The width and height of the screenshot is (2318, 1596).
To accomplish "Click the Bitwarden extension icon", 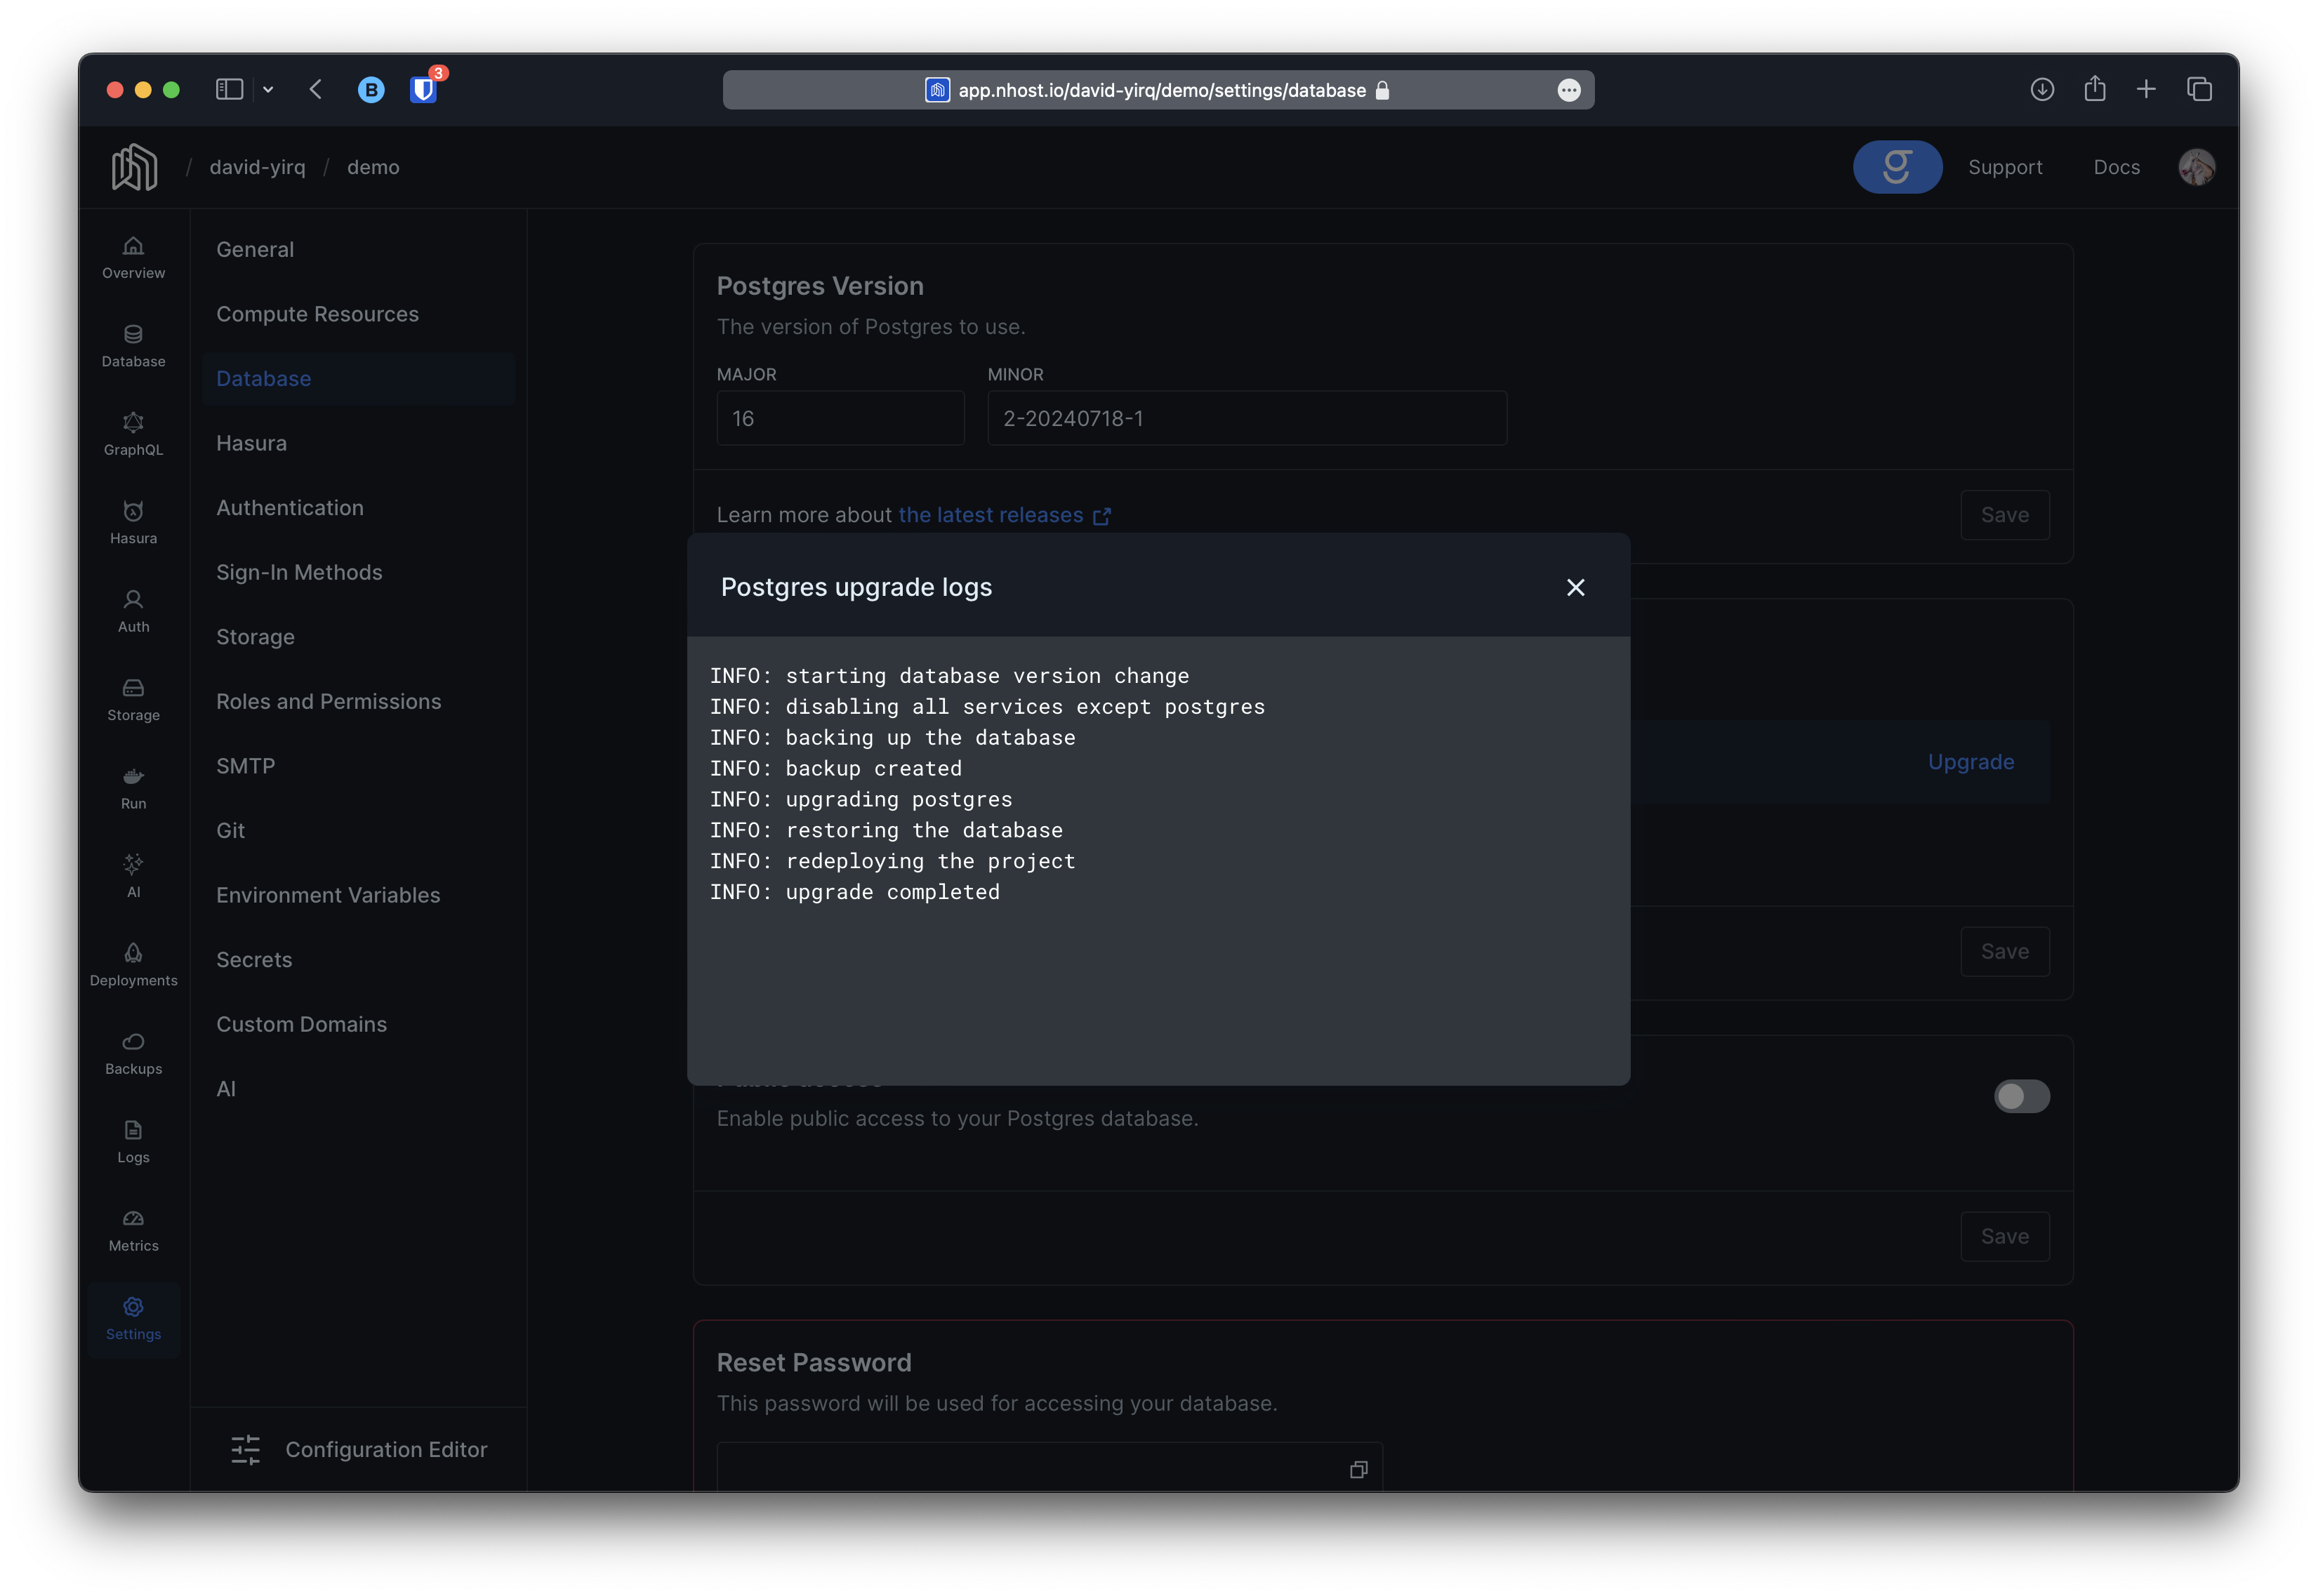I will (x=424, y=90).
